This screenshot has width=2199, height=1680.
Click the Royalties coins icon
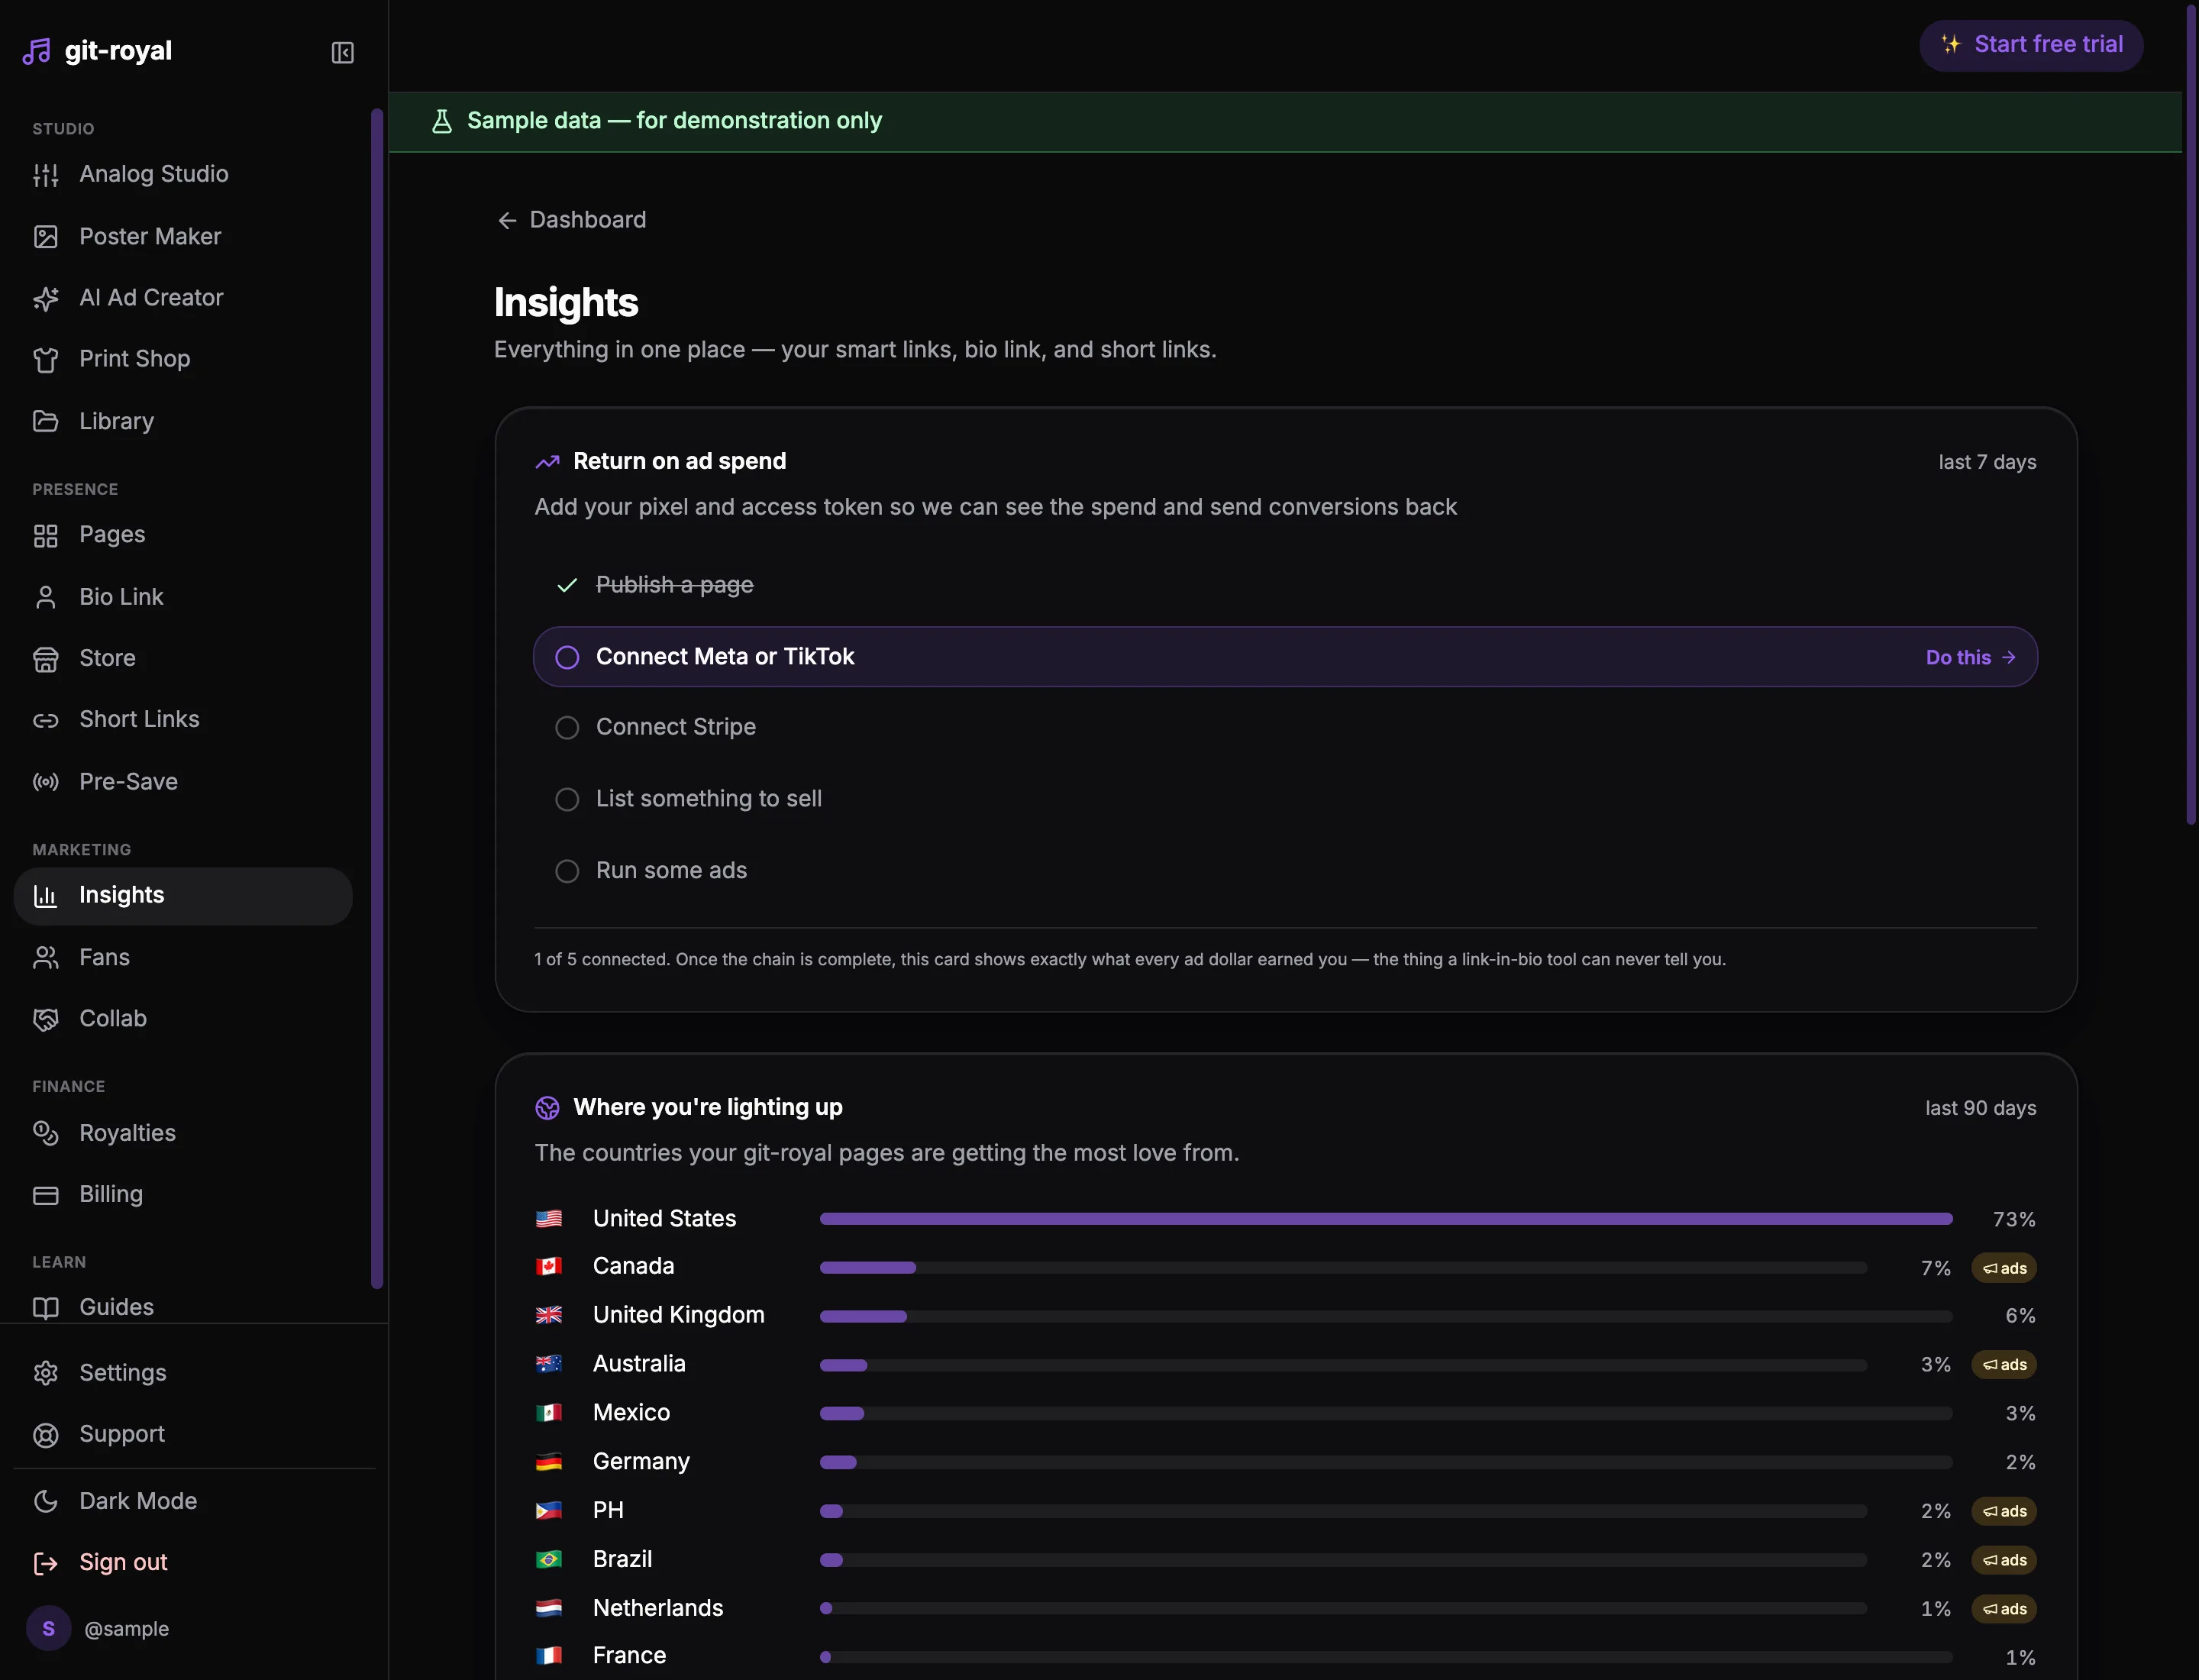[45, 1133]
